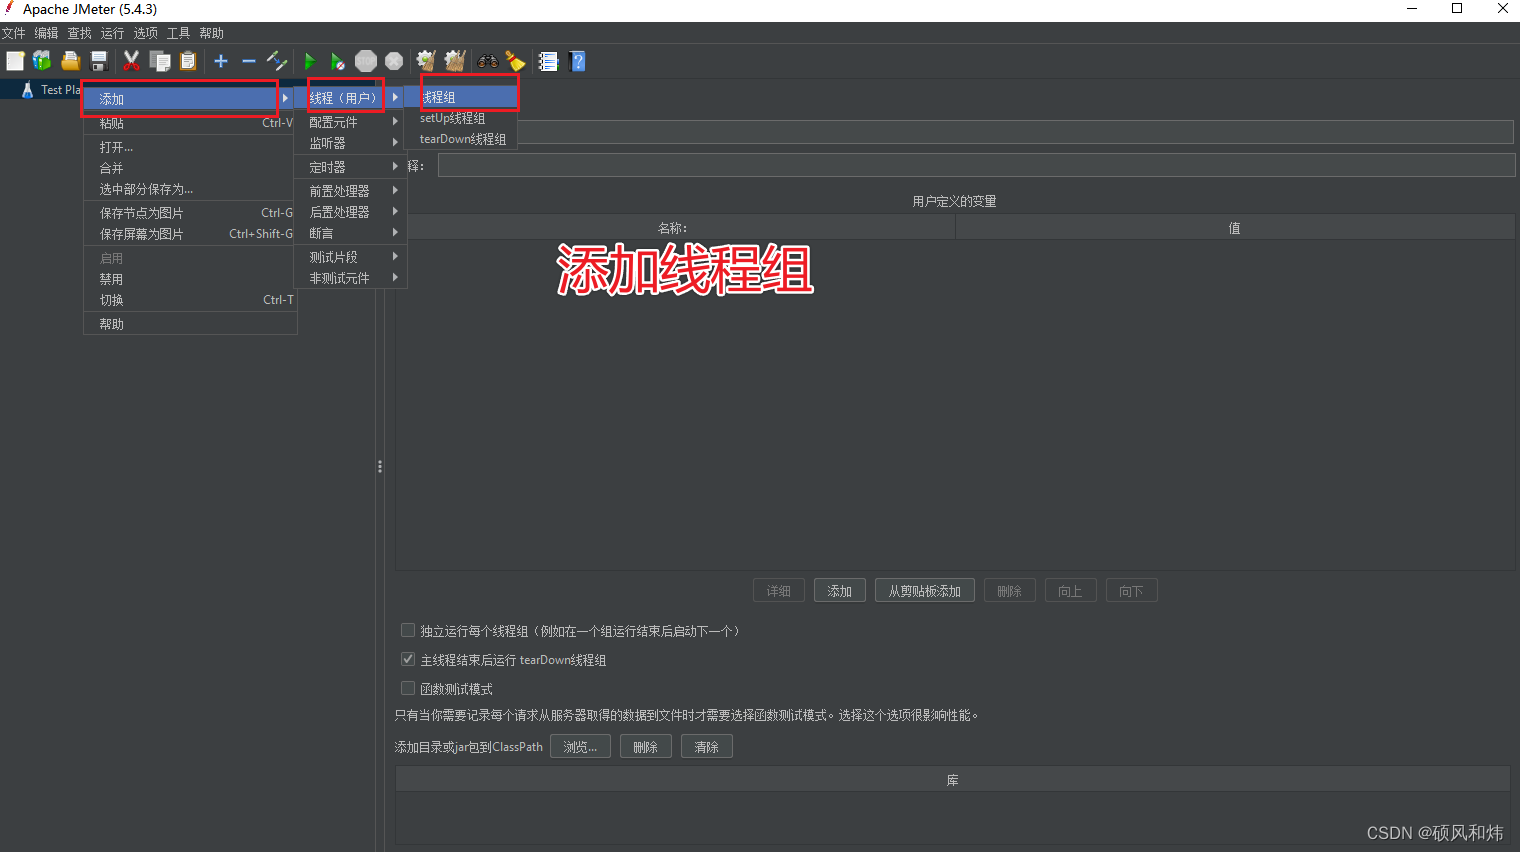This screenshot has height=852, width=1520.
Task: Expand 后置处理器 submenu
Action: [x=350, y=212]
